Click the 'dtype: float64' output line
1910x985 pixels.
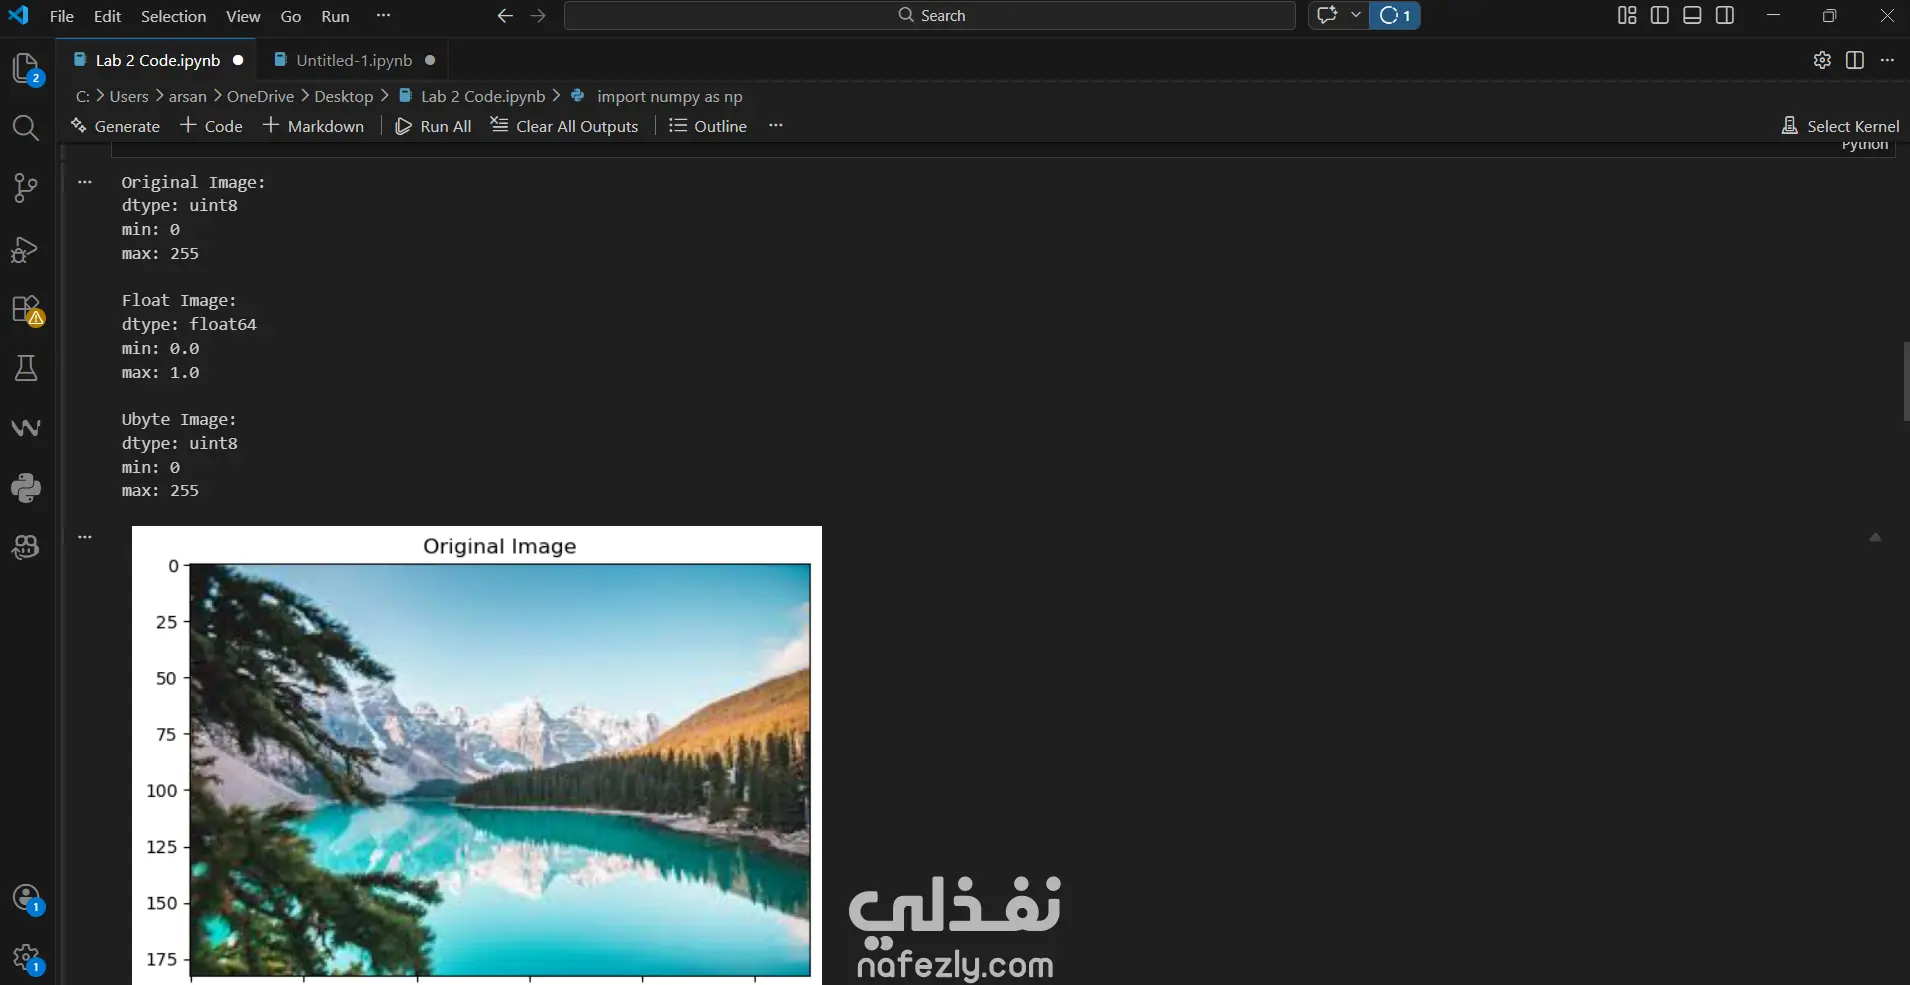click(189, 324)
